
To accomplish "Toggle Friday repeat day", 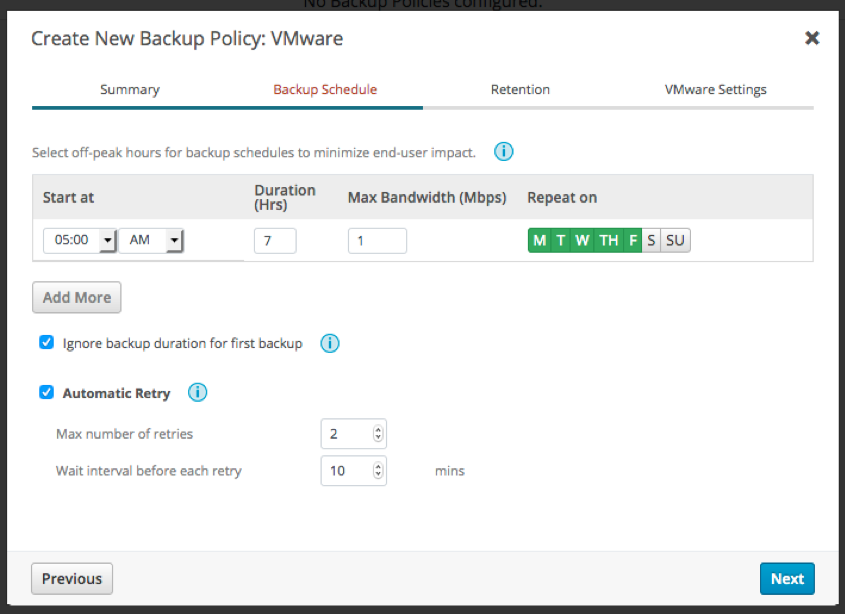I will 633,240.
